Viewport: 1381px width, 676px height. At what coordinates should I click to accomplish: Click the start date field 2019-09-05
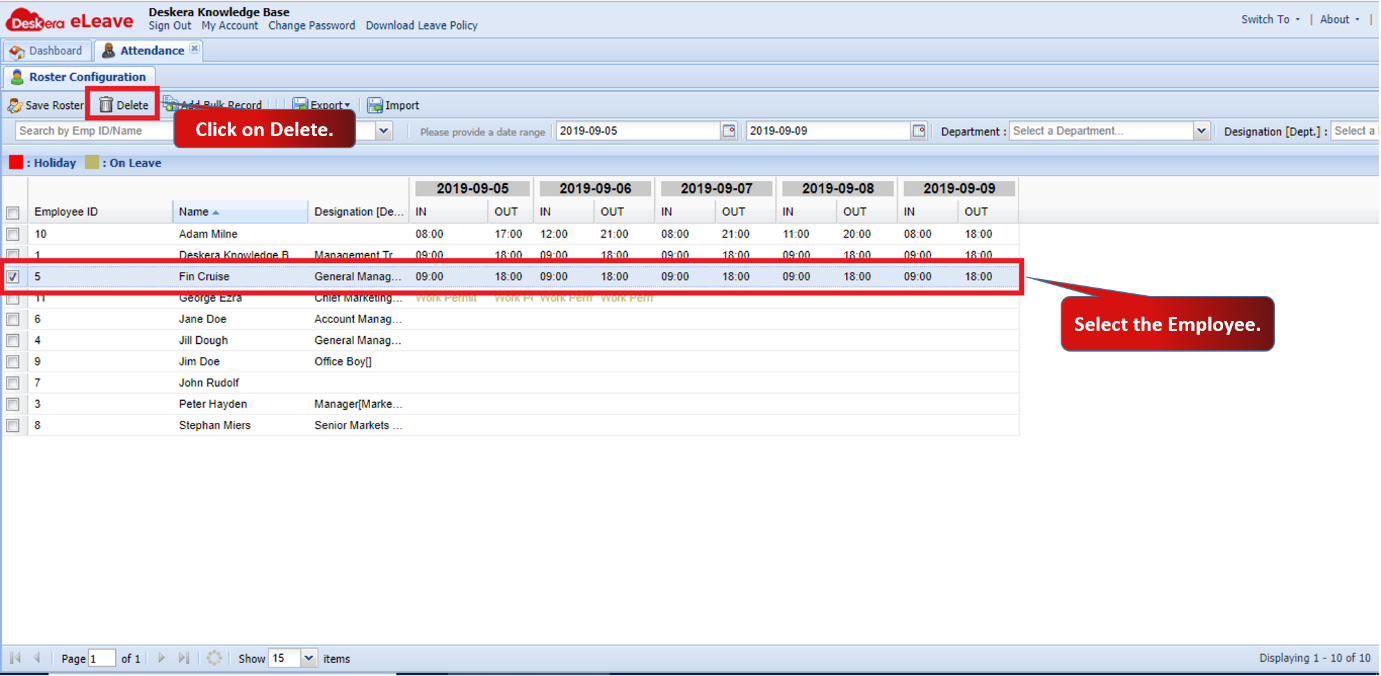pos(639,131)
